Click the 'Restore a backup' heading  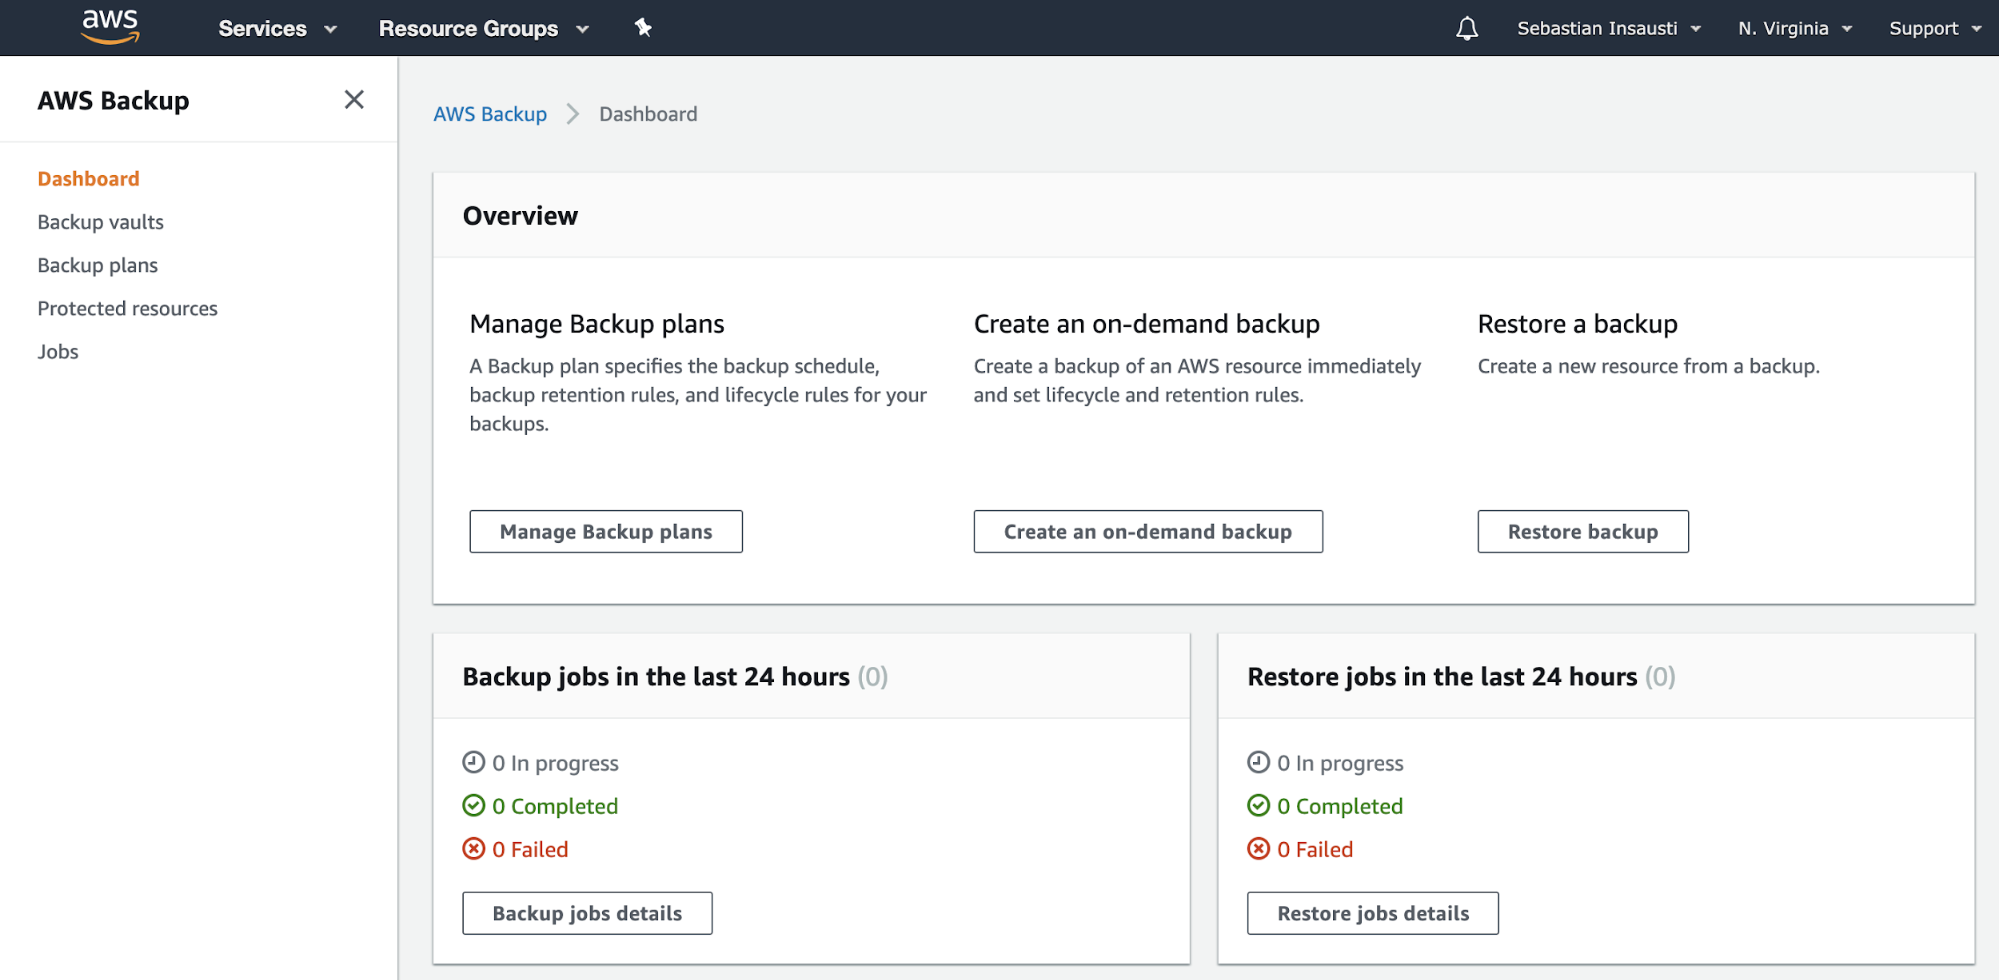(1578, 324)
